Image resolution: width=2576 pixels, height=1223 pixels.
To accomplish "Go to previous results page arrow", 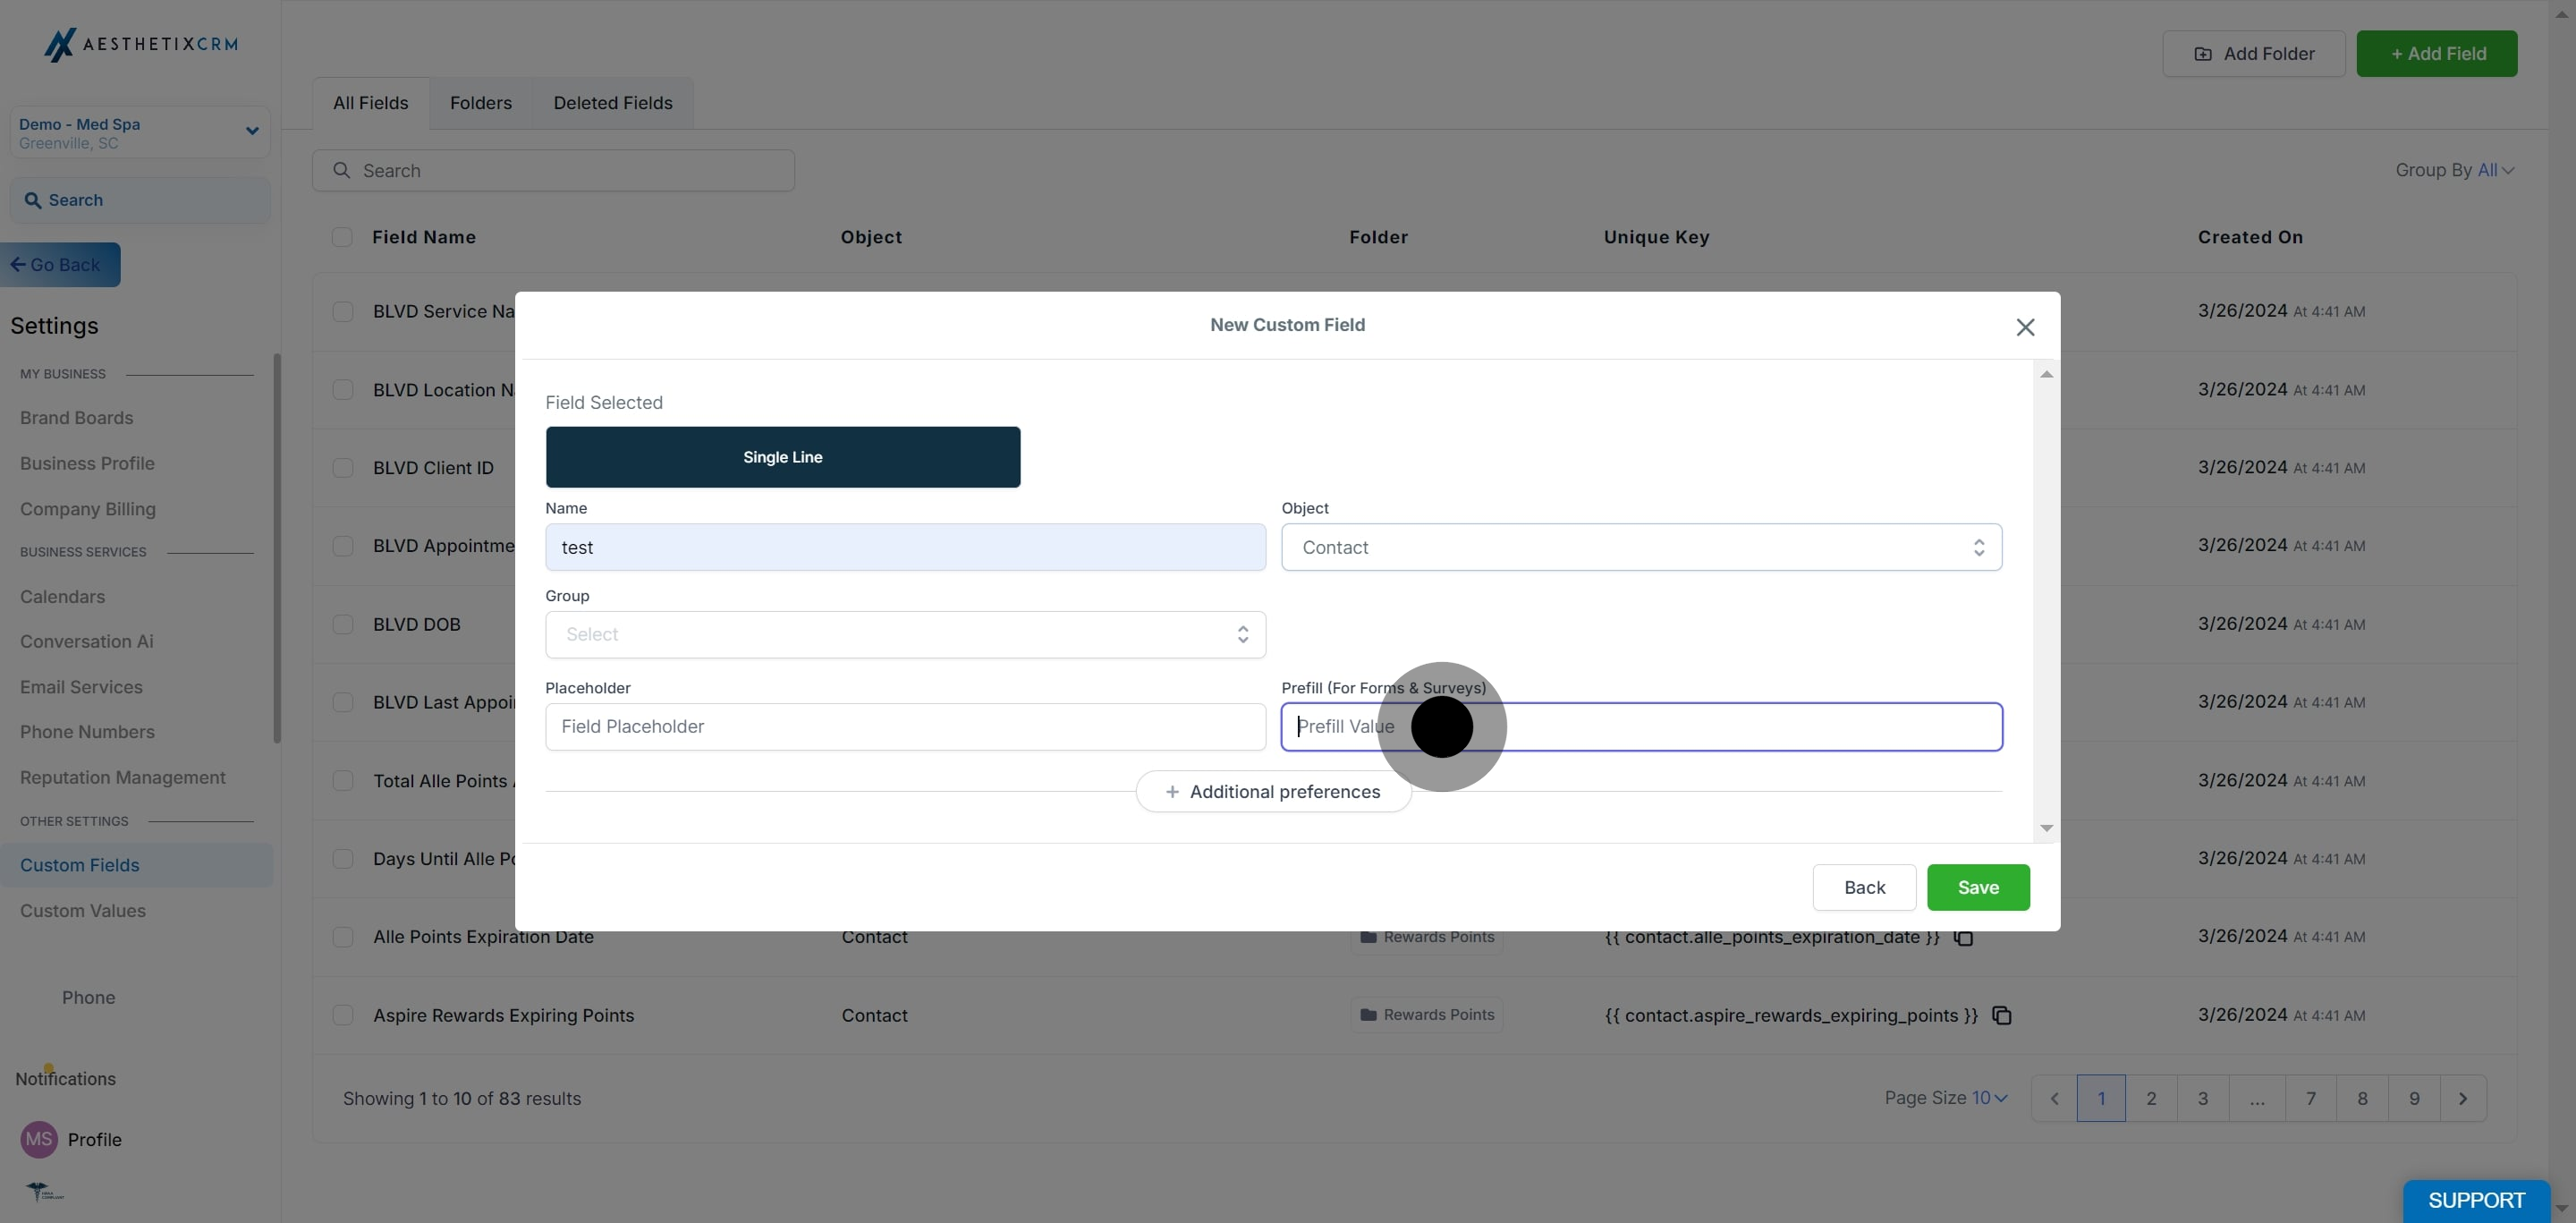I will [x=2054, y=1098].
